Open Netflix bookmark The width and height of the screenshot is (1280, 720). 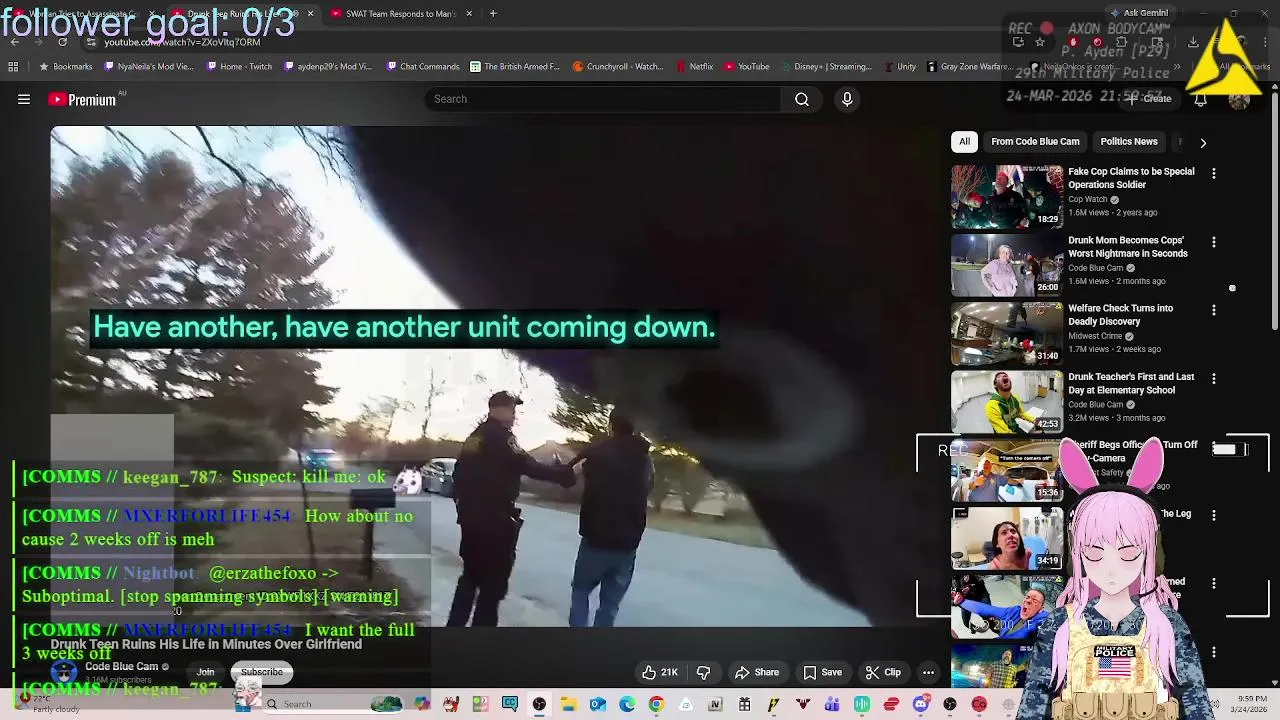pos(694,67)
